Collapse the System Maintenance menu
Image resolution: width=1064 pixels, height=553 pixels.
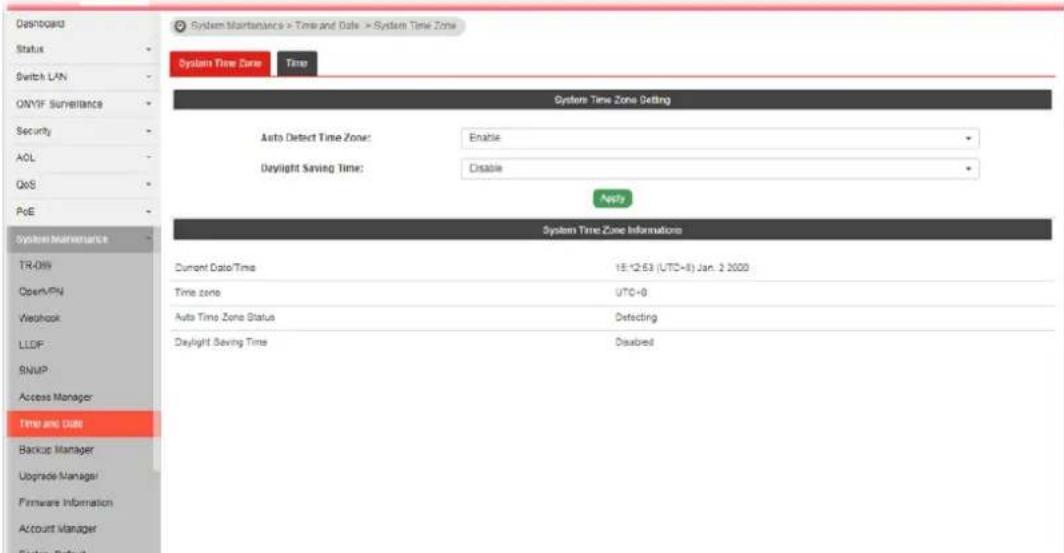(x=81, y=239)
